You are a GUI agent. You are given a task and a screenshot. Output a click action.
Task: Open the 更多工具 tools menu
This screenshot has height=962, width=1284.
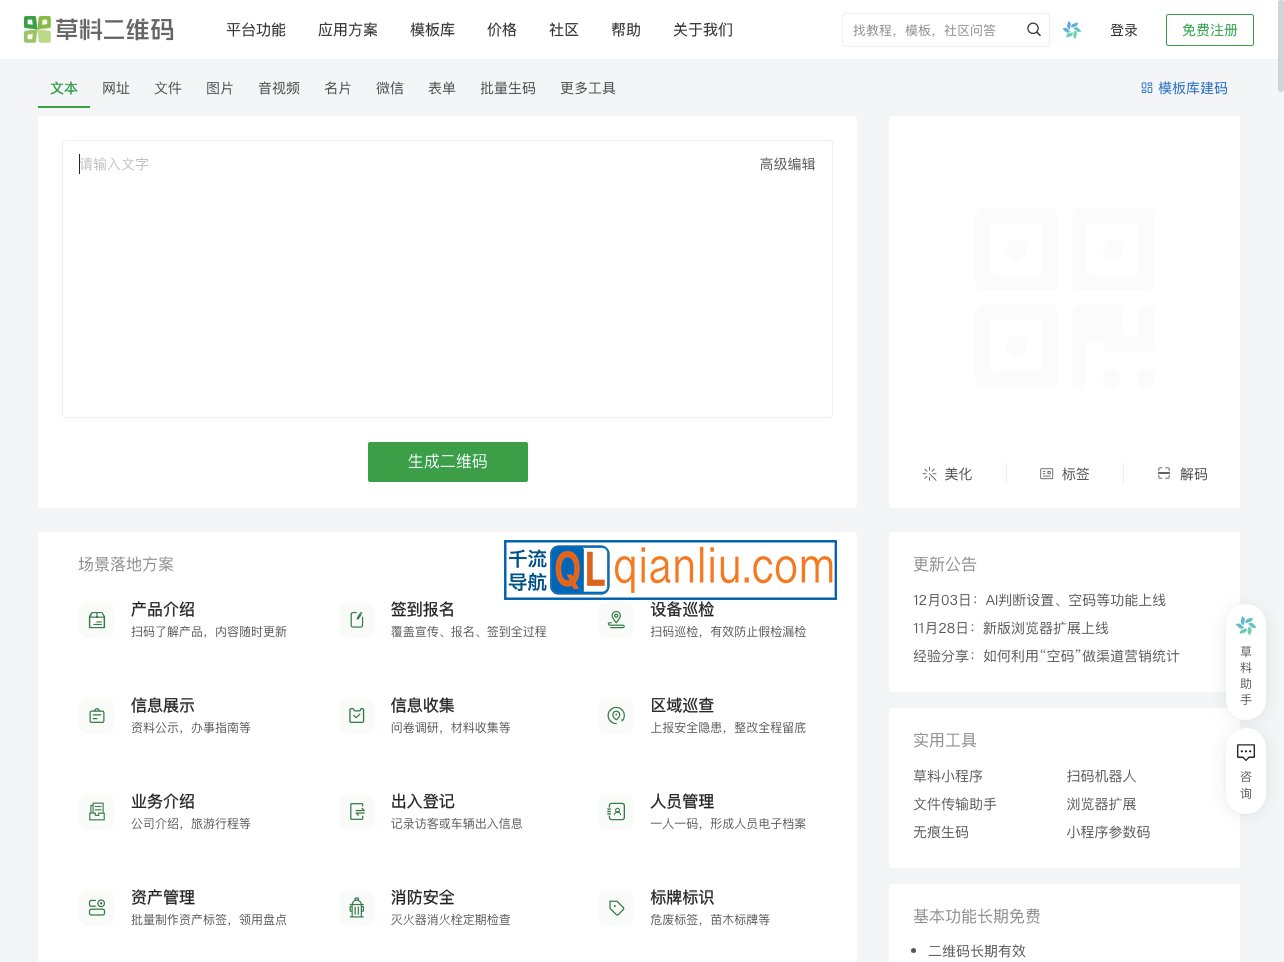click(588, 88)
